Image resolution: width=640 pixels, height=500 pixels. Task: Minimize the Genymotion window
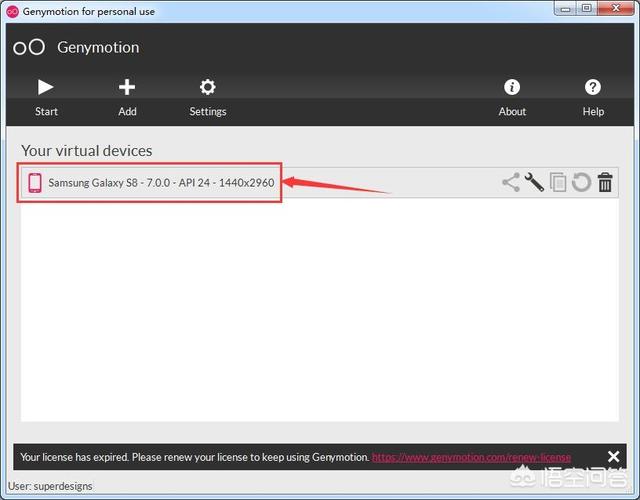[x=565, y=9]
